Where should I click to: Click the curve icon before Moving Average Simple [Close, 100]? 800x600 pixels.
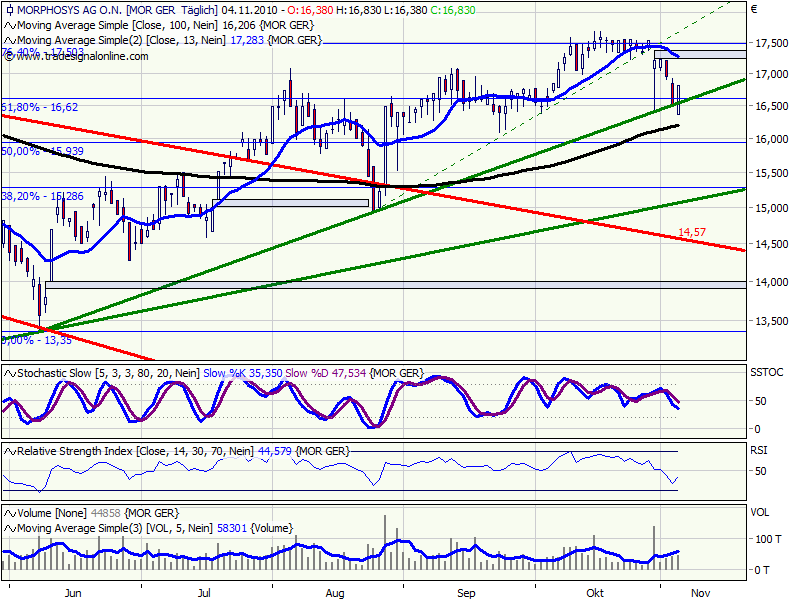[11, 27]
